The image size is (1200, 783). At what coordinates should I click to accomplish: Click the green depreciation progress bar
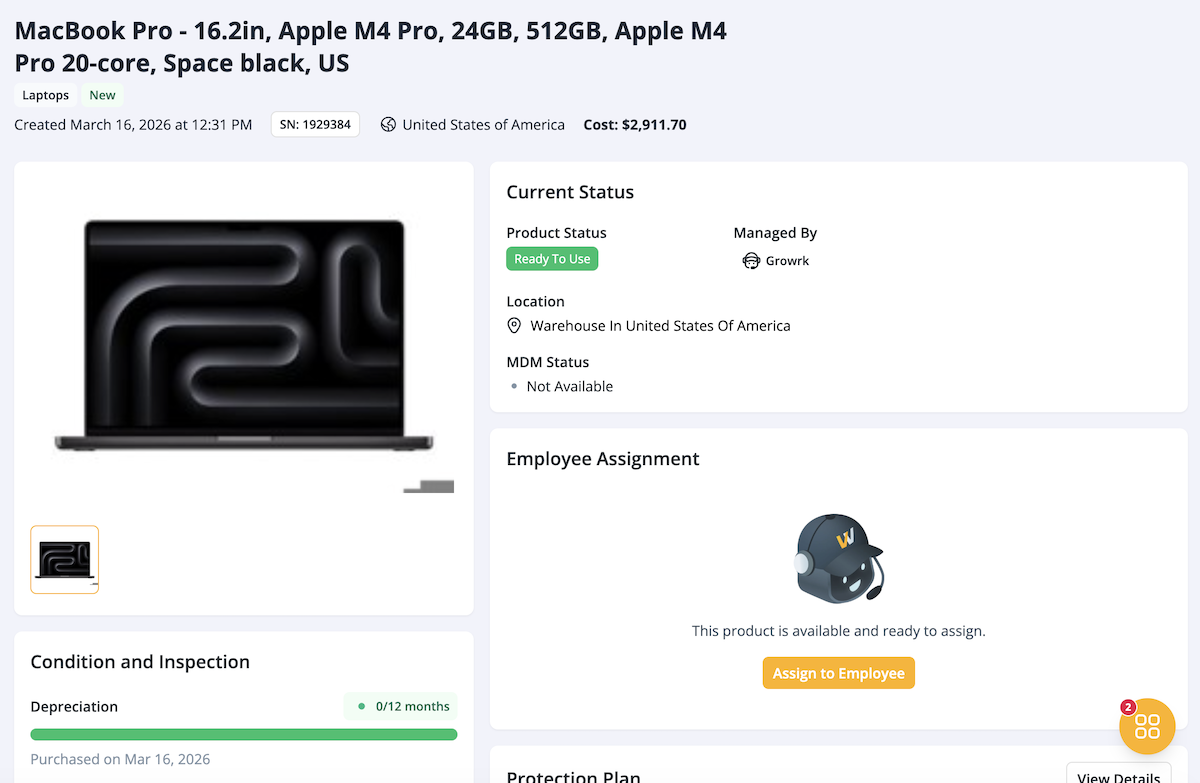click(x=244, y=733)
